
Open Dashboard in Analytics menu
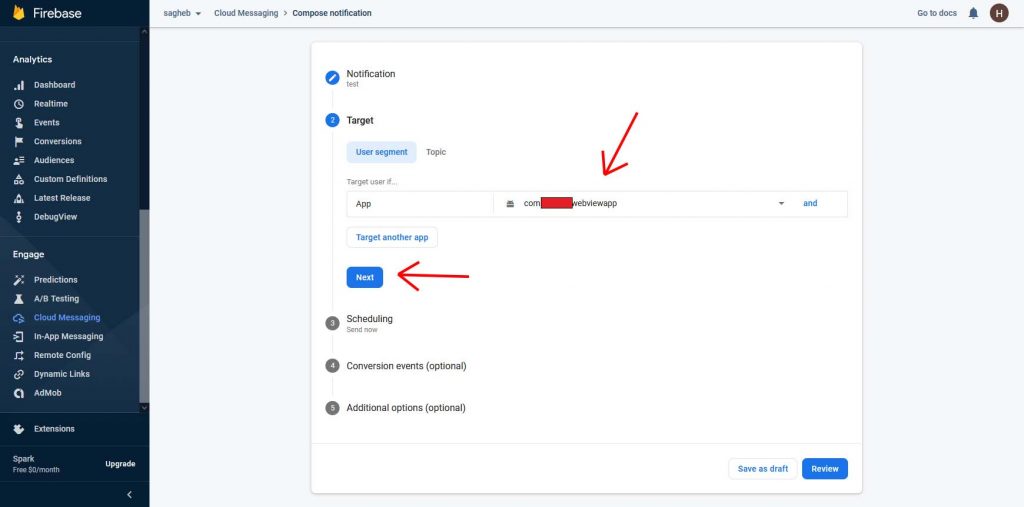click(x=55, y=85)
